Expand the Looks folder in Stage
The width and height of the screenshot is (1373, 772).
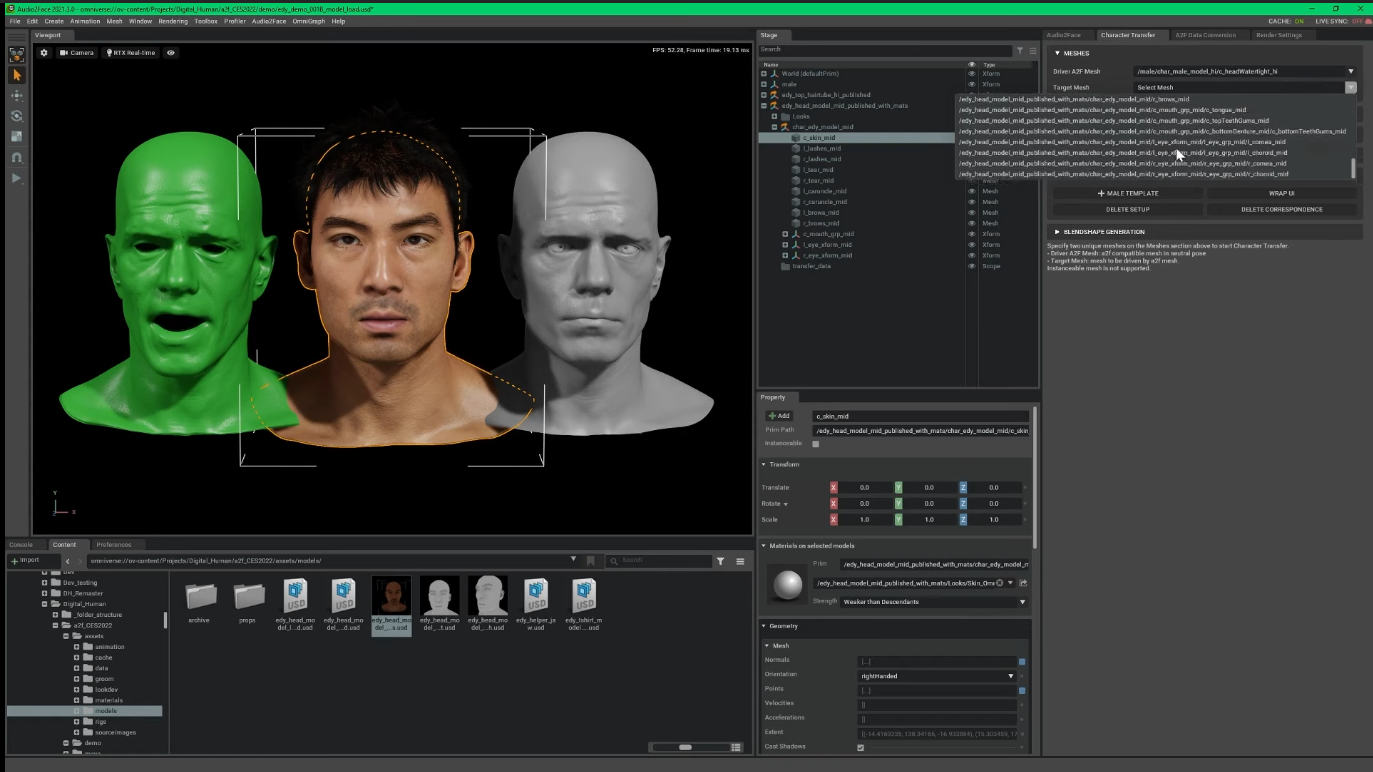pyautogui.click(x=774, y=116)
